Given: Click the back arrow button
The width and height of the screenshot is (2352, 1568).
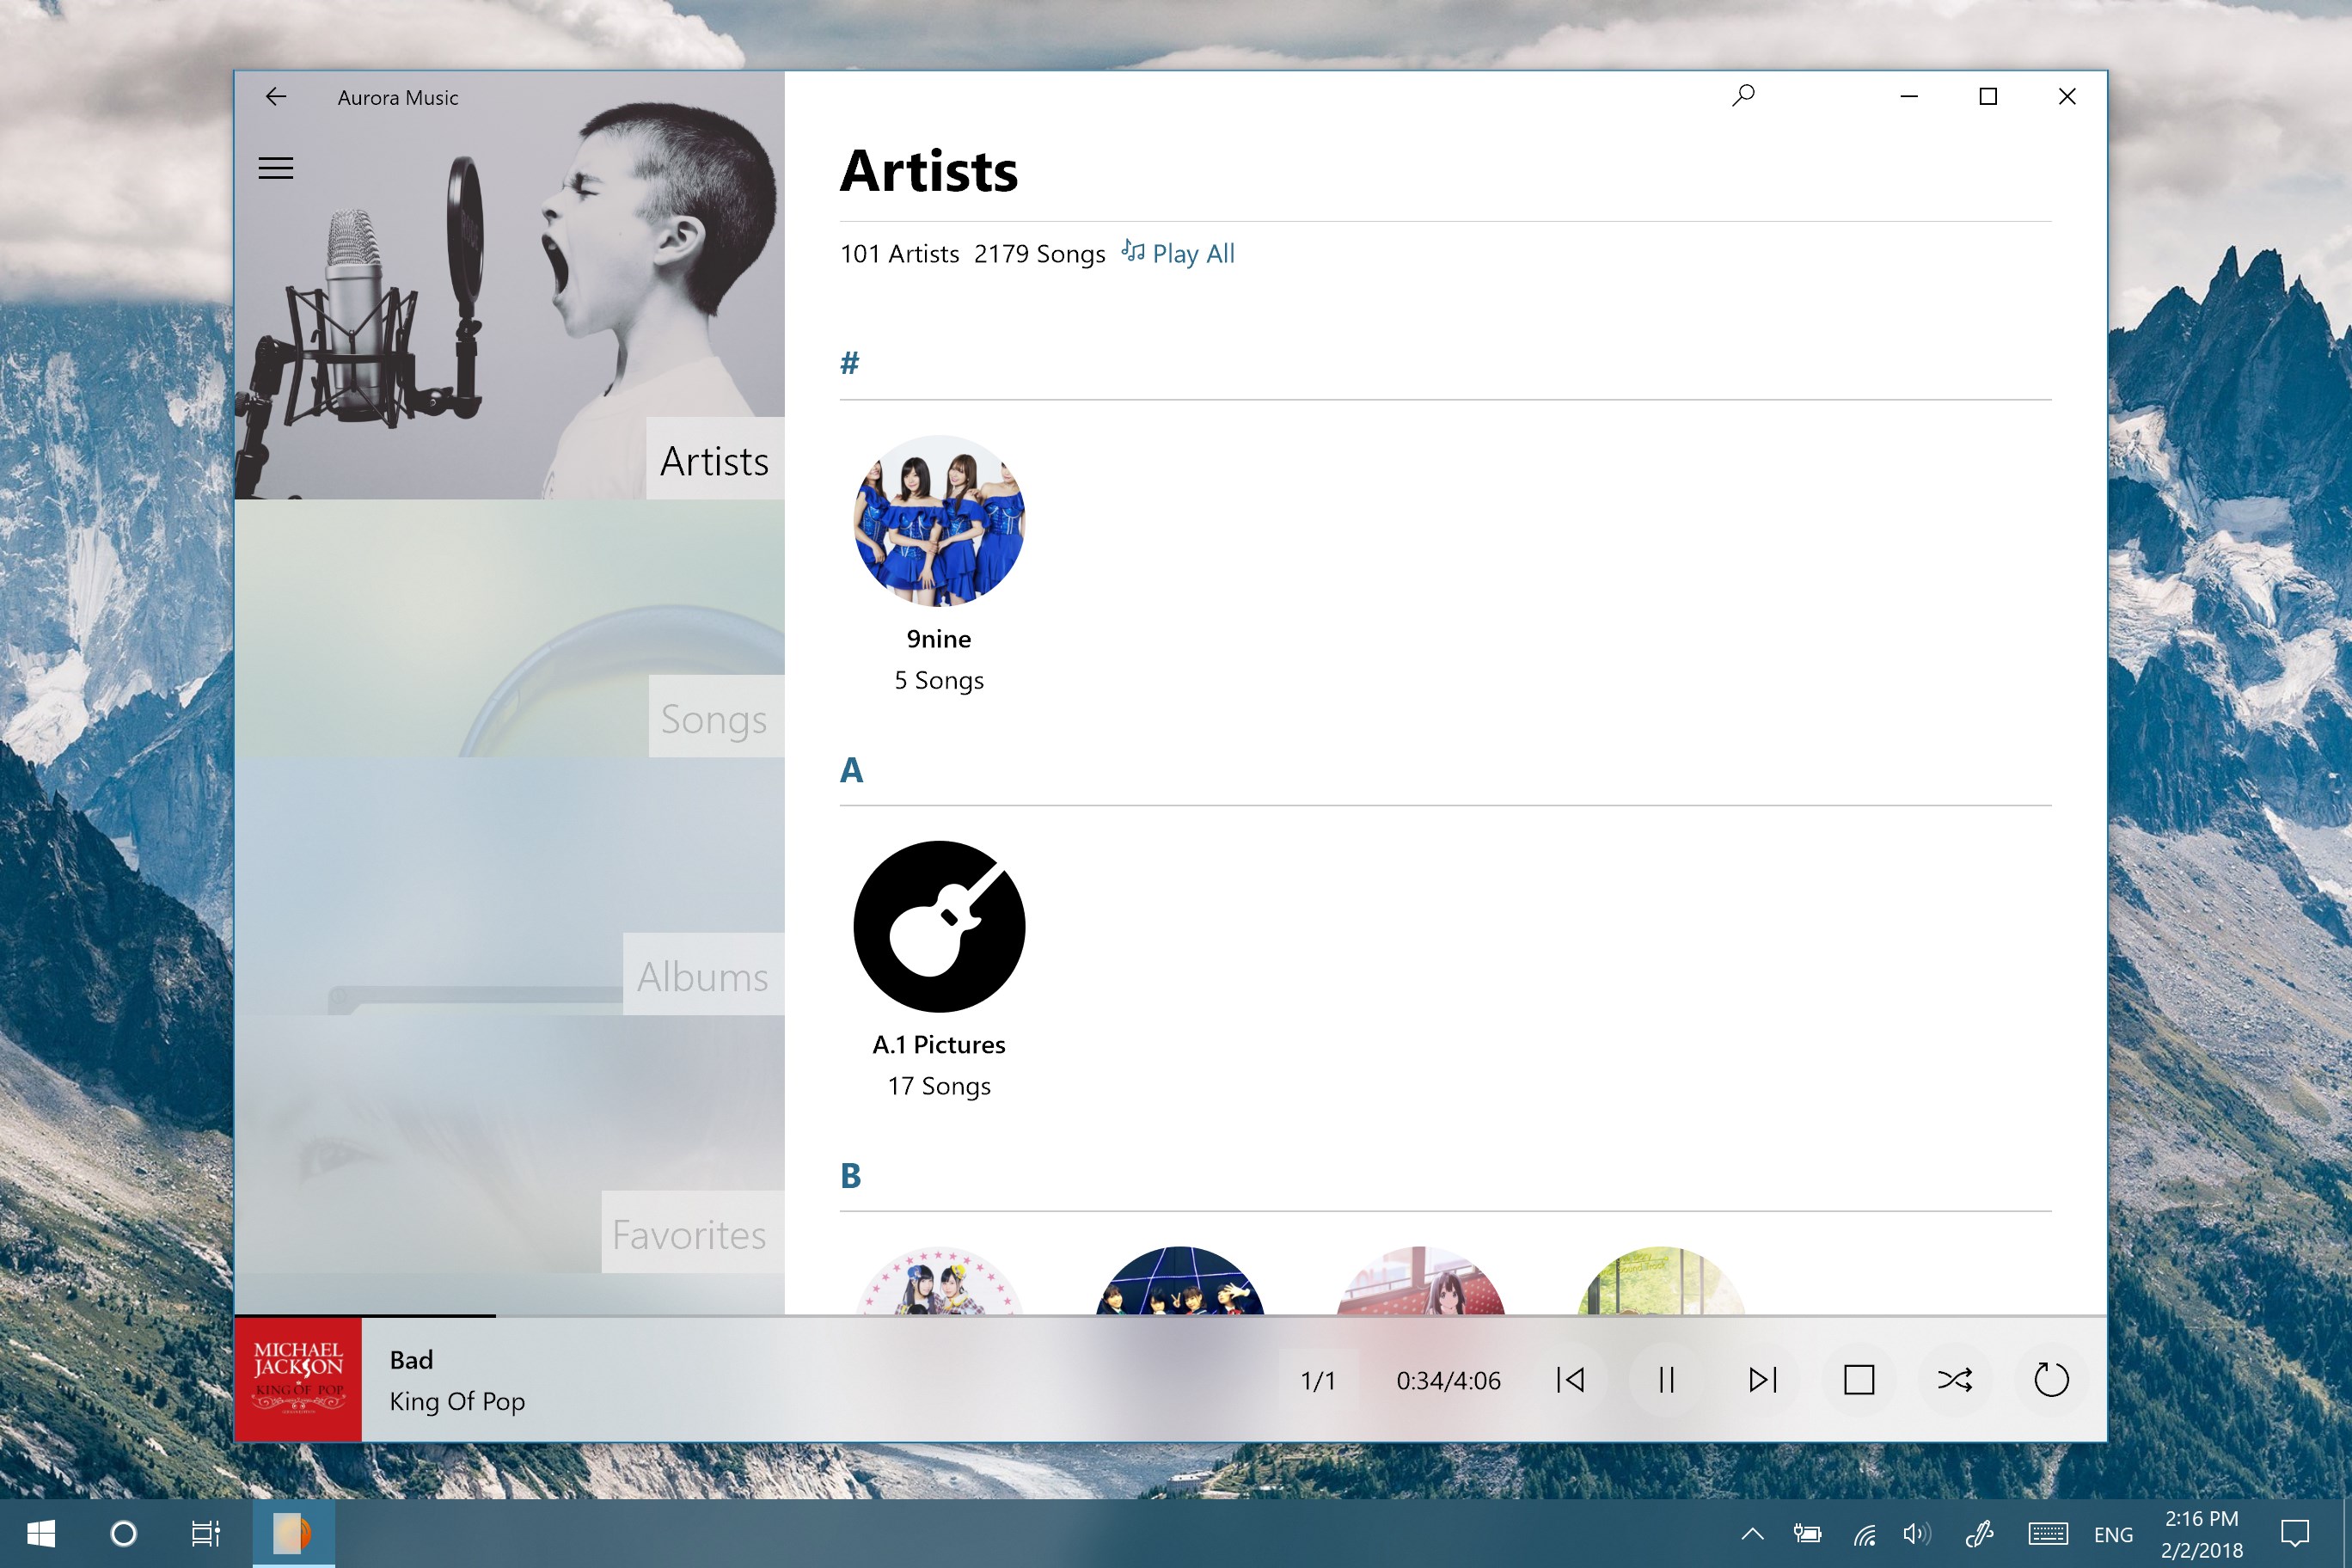Looking at the screenshot, I should click(x=275, y=96).
